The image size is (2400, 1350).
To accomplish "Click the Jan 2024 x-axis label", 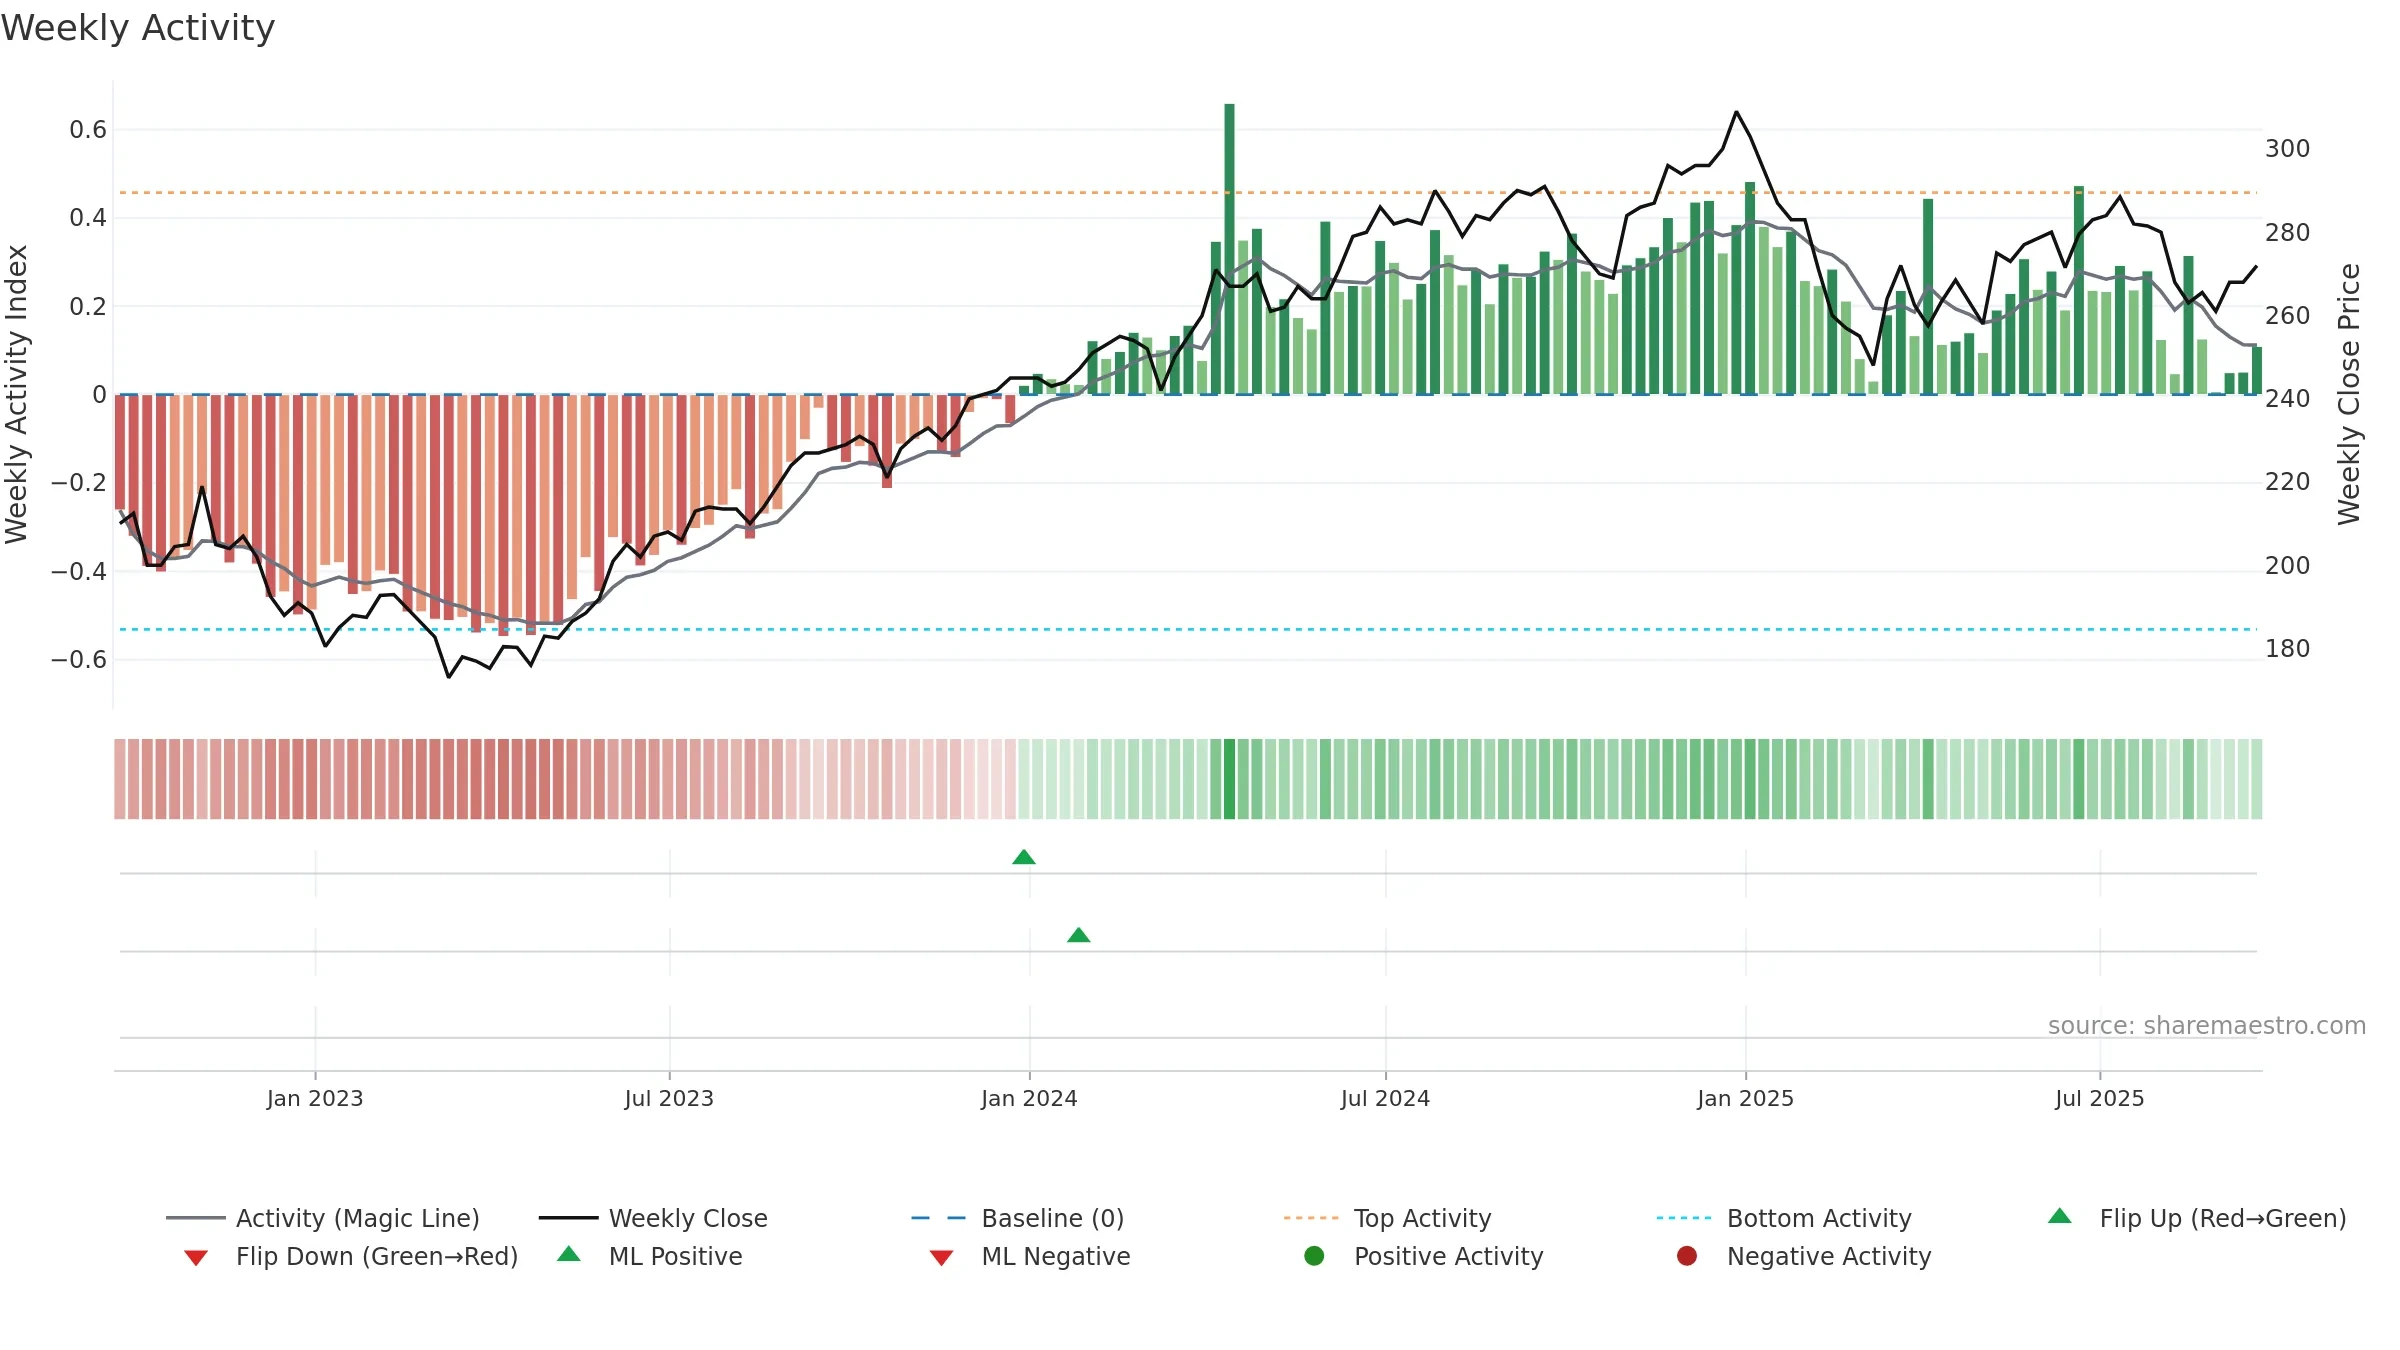I will (1029, 1098).
